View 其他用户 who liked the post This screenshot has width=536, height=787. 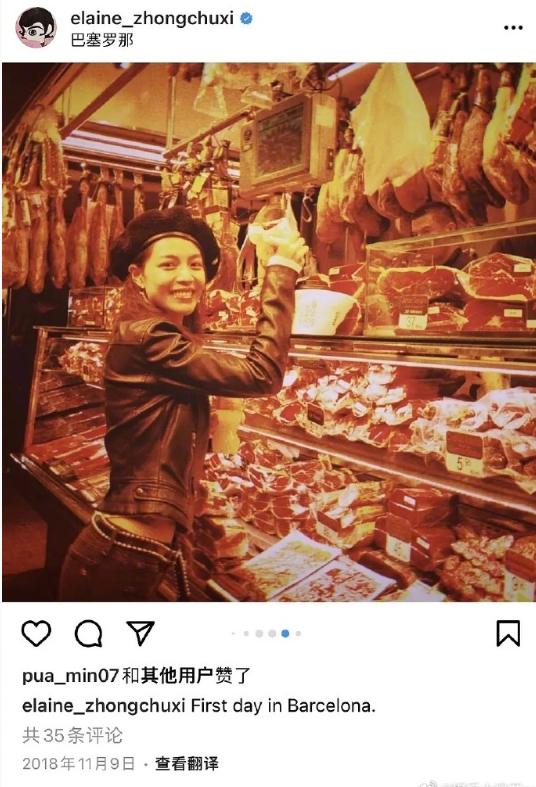coord(177,676)
